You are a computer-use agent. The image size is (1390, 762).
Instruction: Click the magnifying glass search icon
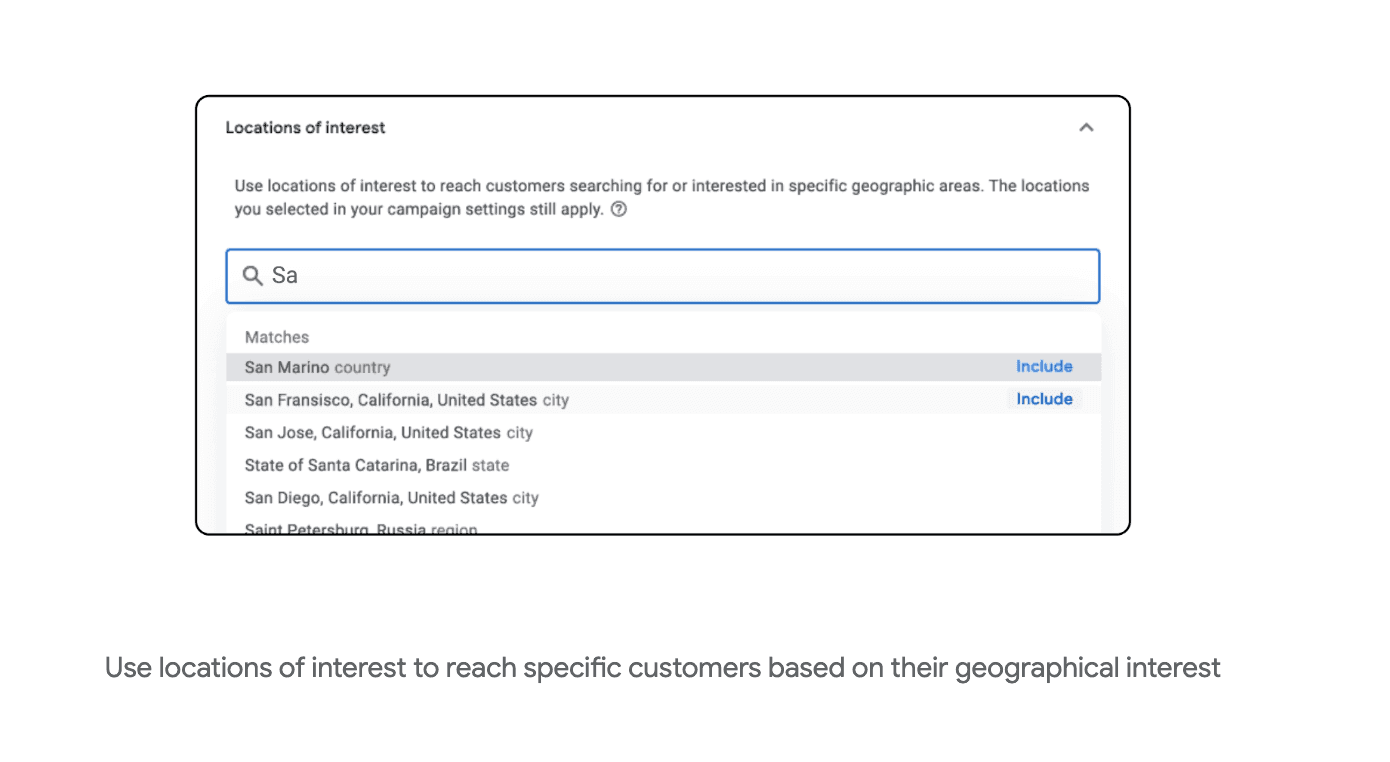click(x=253, y=276)
